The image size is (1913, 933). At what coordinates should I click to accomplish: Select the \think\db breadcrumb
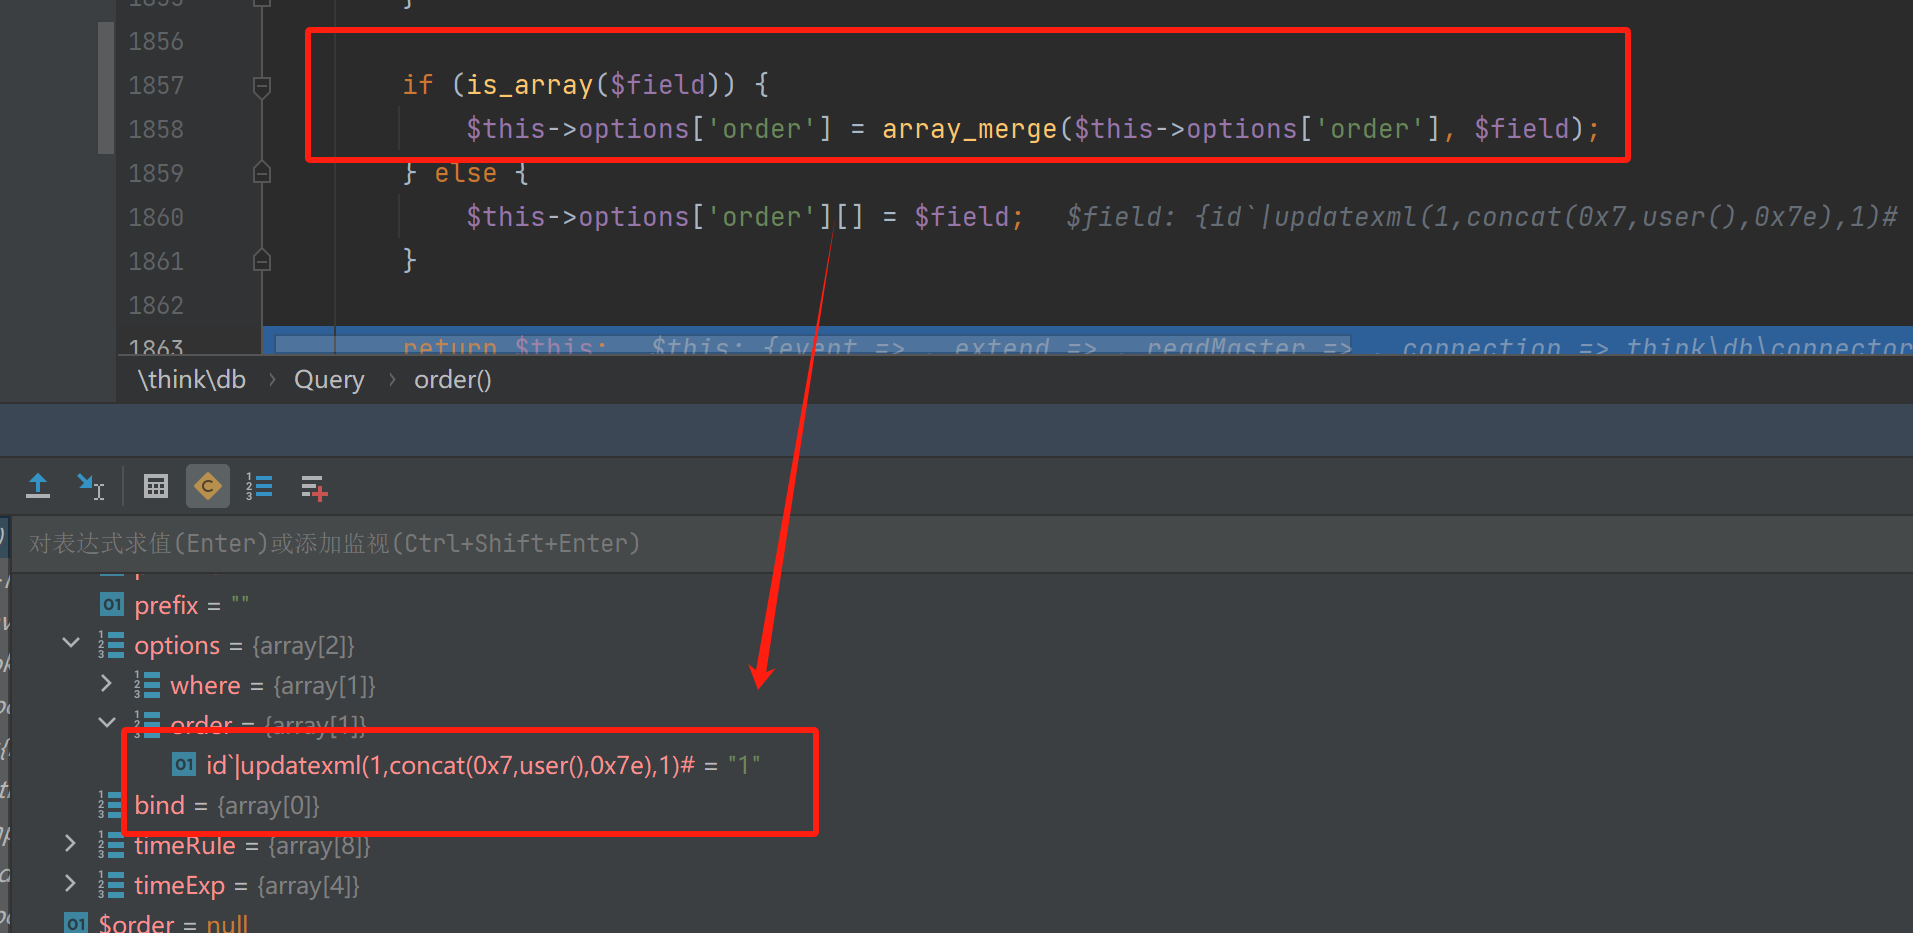point(191,380)
